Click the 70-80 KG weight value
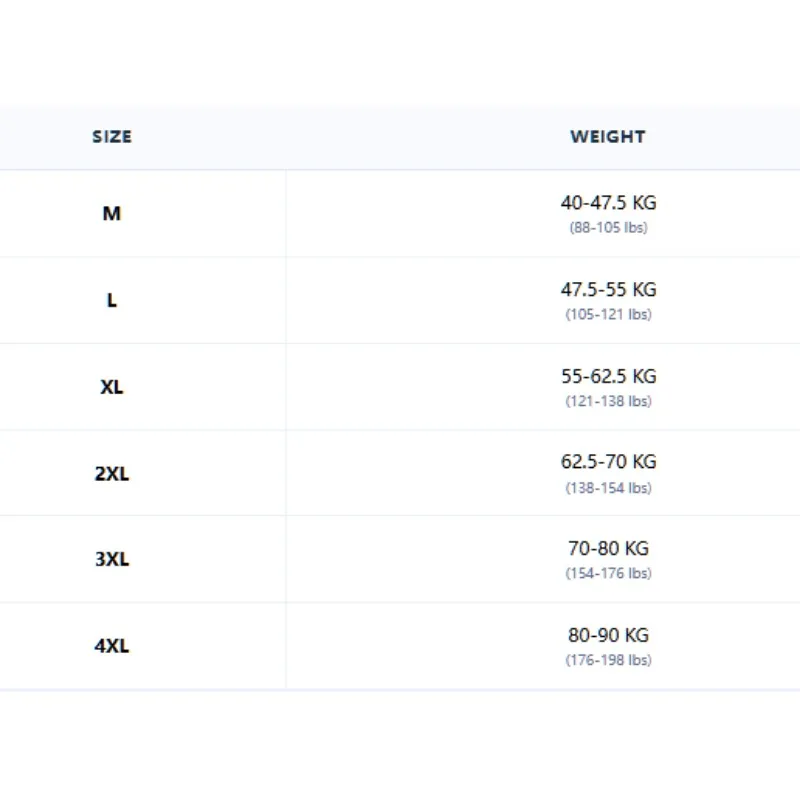 coord(608,548)
